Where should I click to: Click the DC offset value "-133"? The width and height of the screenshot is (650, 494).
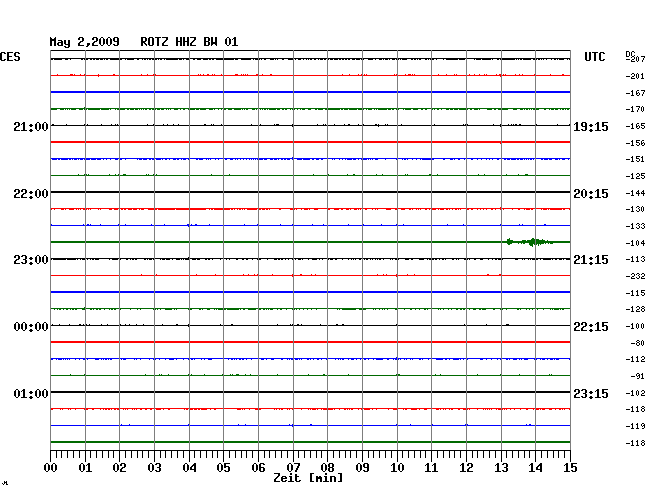[x=635, y=226]
